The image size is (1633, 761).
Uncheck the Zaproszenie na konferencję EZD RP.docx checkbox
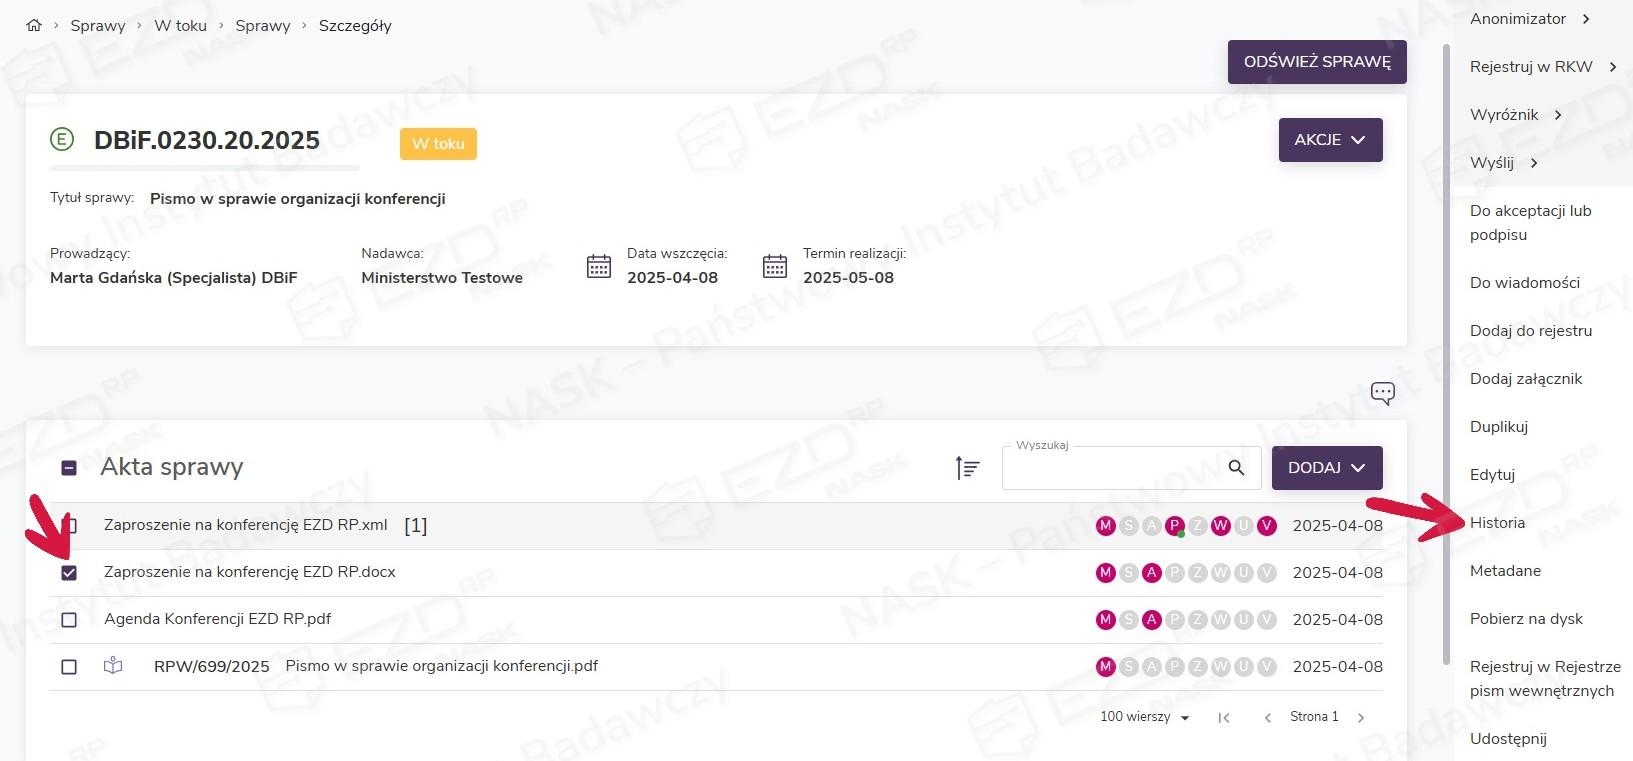(69, 573)
